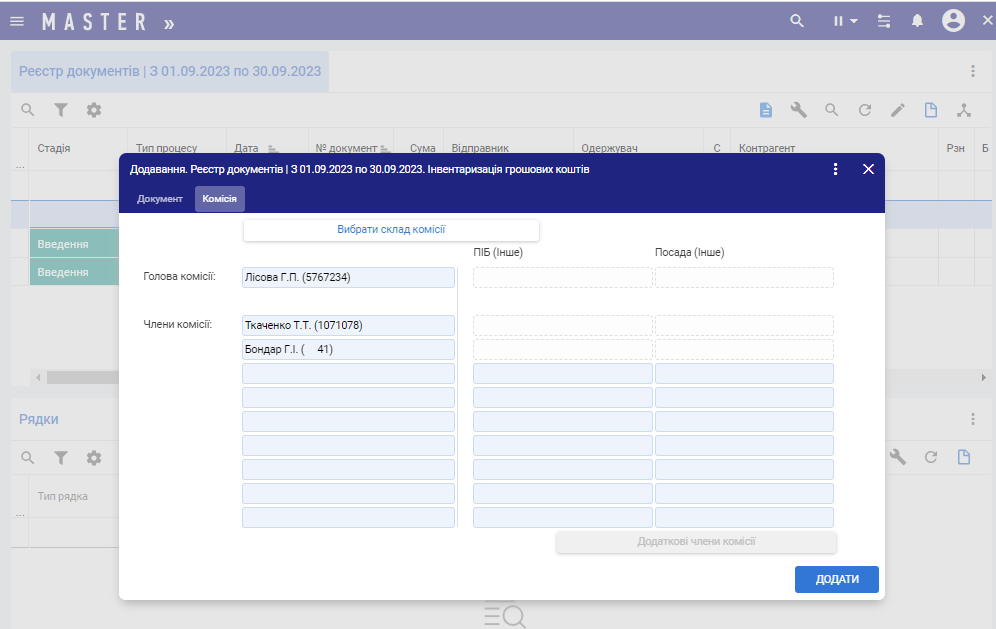The image size is (996, 629).
Task: Click the Голова комісії field with Лісова Г.П.
Action: 348,277
